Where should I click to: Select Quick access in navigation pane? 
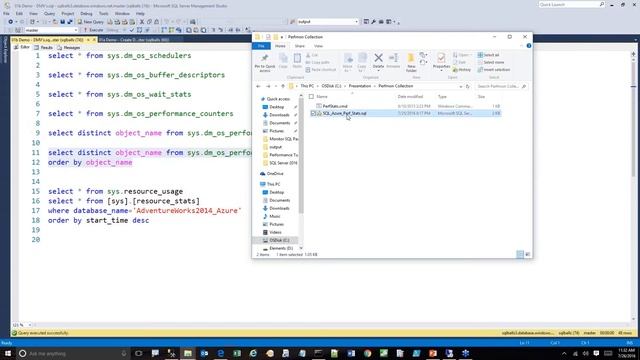tap(278, 99)
